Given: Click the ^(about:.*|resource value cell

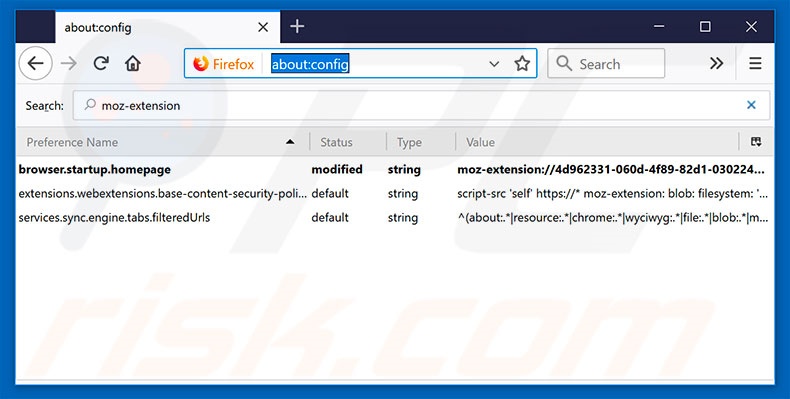Looking at the screenshot, I should click(x=613, y=218).
